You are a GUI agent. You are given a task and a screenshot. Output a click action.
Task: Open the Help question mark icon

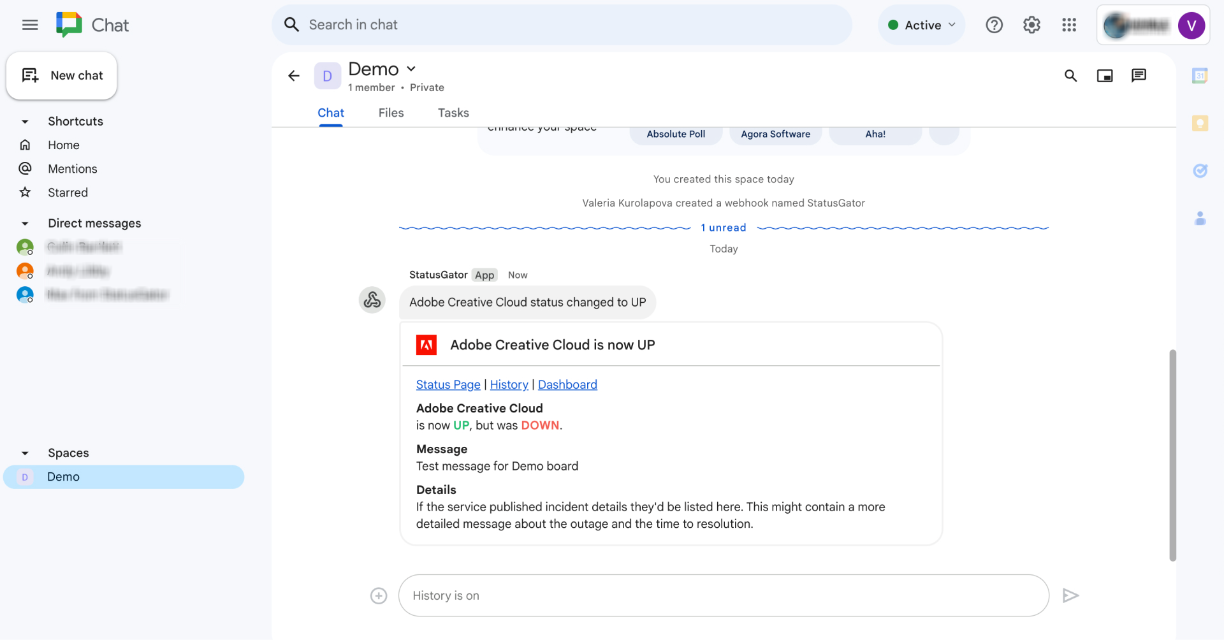click(994, 25)
